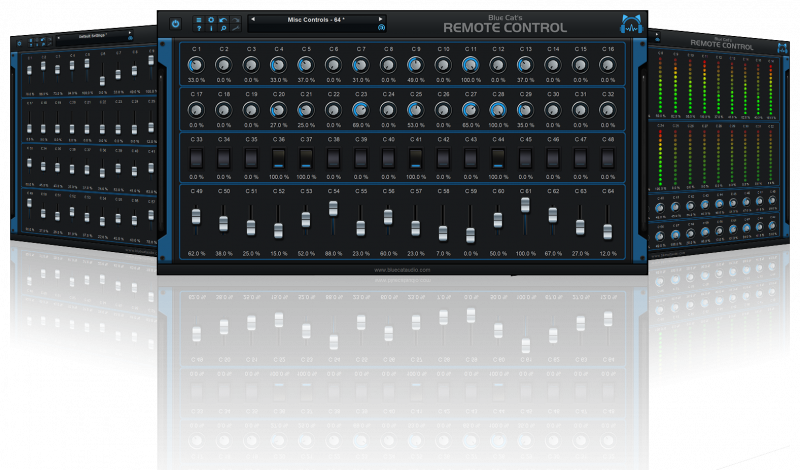Click the C 11 rotary knob

click(x=470, y=65)
